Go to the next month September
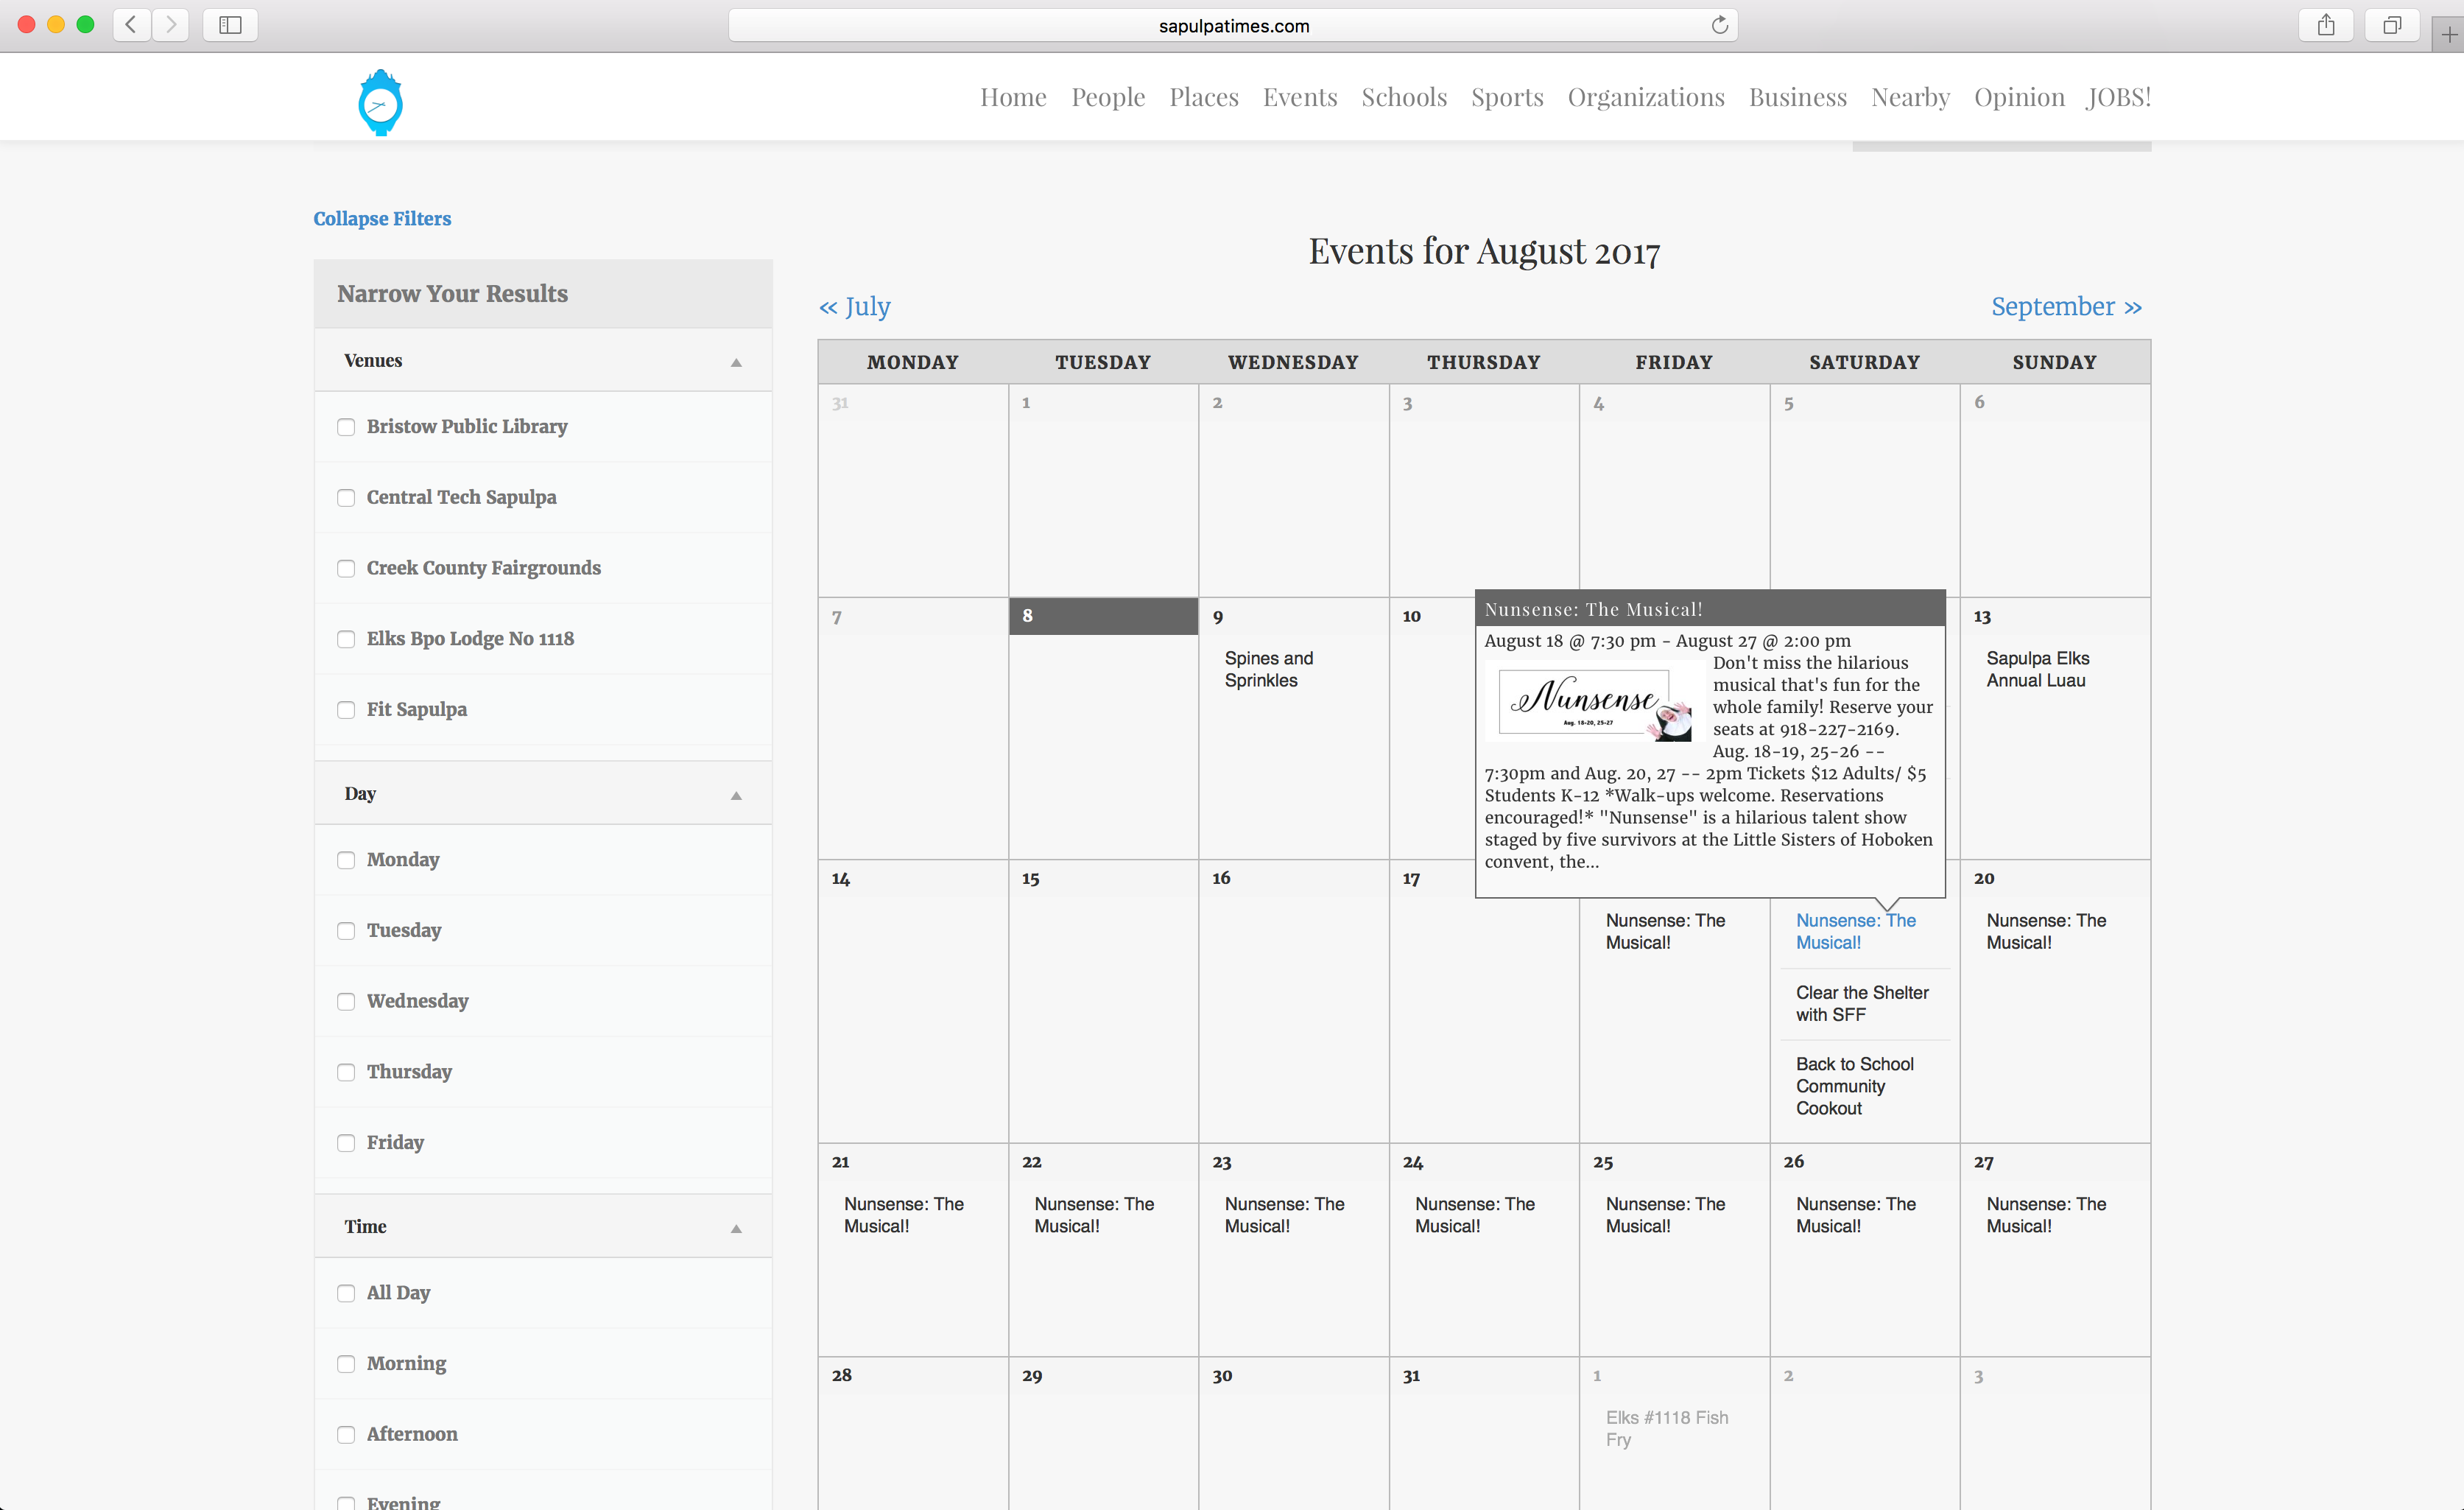Viewport: 2464px width, 1510px height. pos(2066,306)
